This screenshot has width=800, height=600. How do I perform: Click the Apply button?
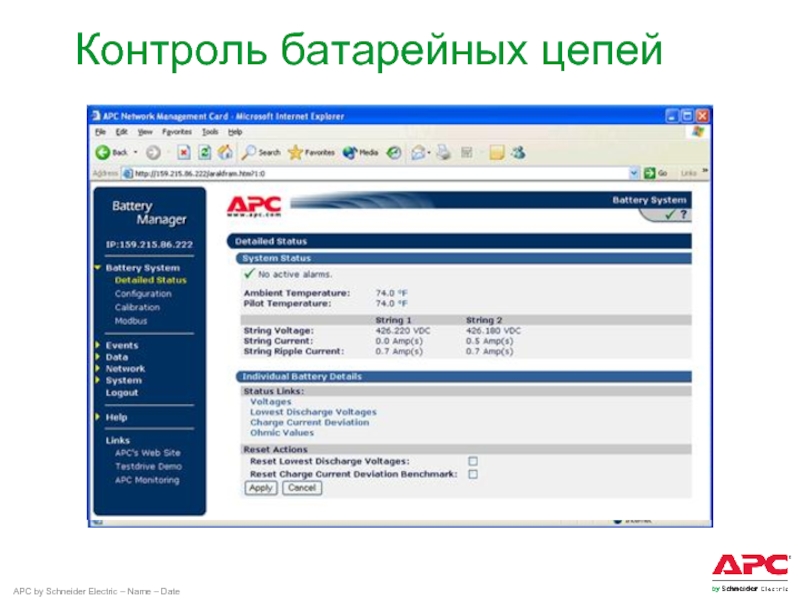pyautogui.click(x=261, y=488)
